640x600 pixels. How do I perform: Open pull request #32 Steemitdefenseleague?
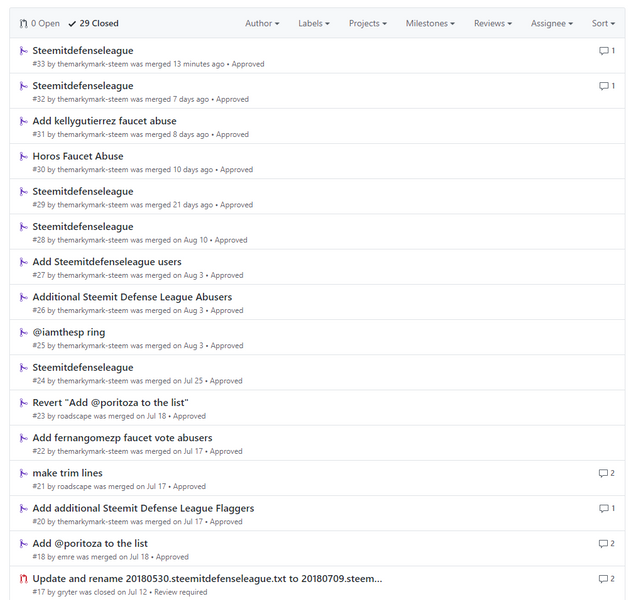point(83,86)
